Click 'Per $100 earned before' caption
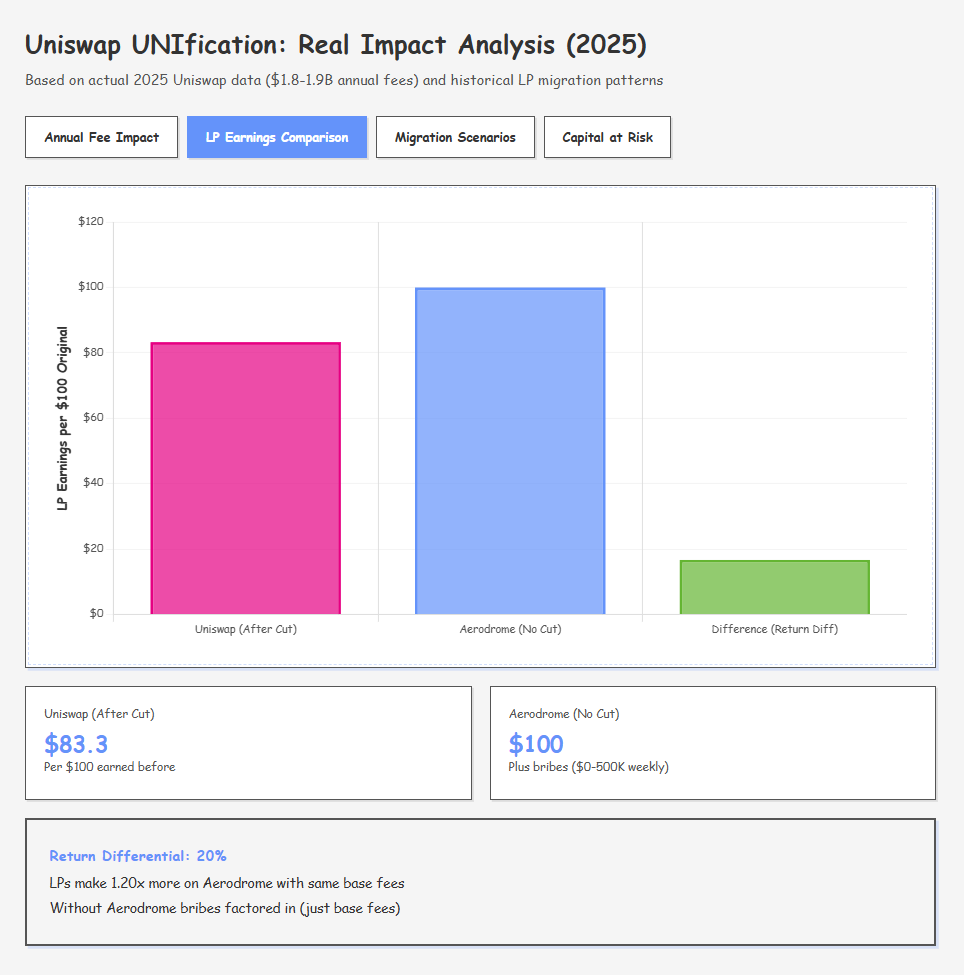This screenshot has width=964, height=975. pyautogui.click(x=109, y=767)
